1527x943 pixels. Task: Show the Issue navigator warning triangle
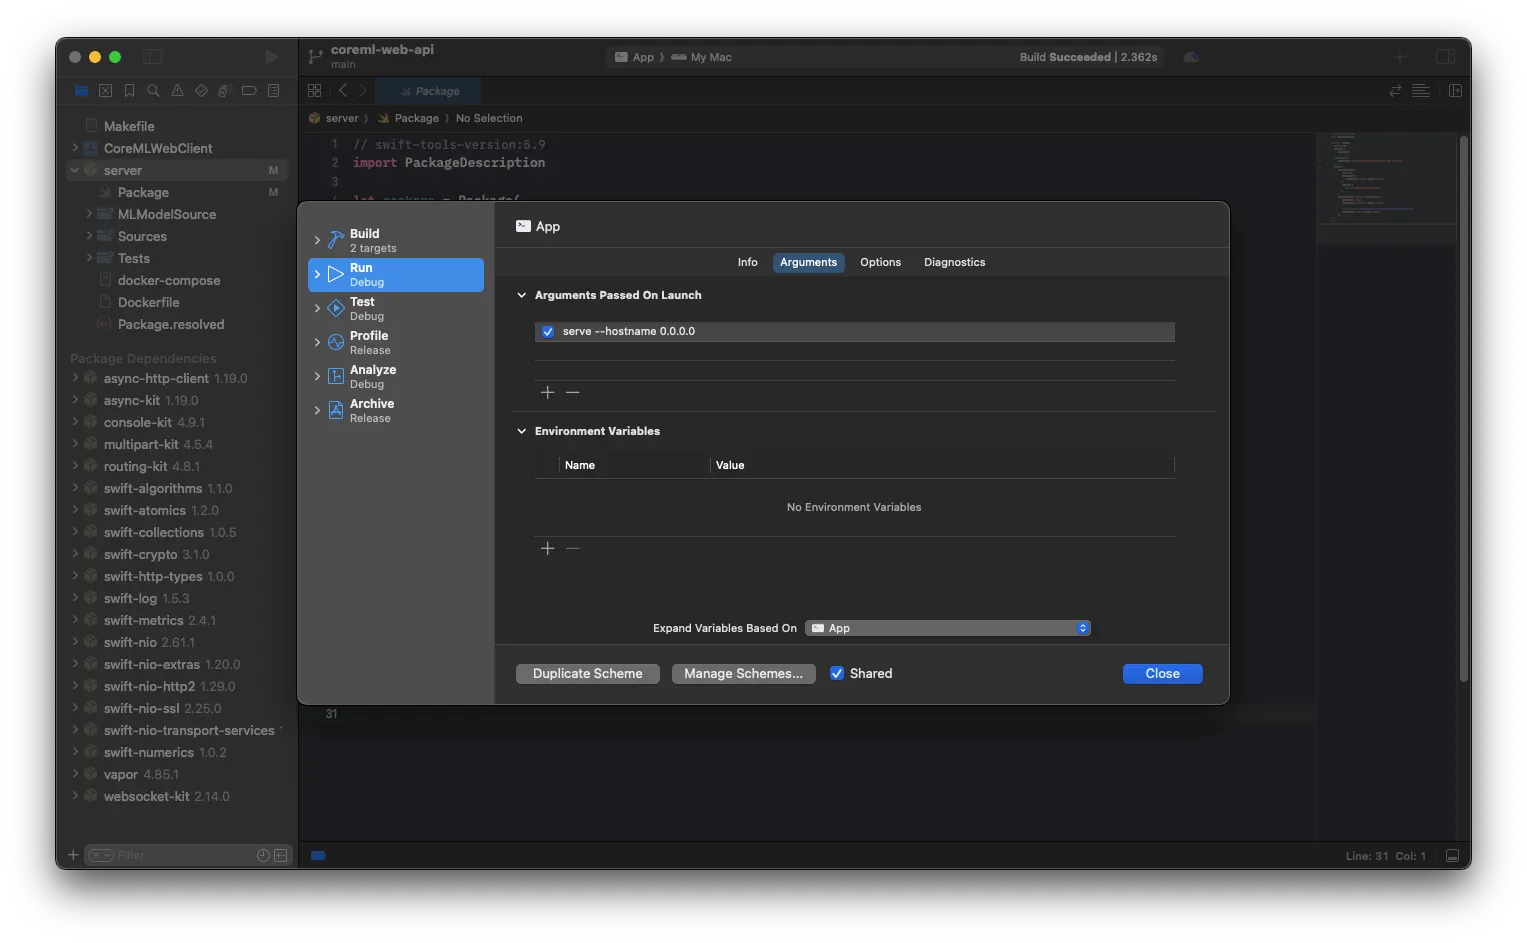pos(177,90)
